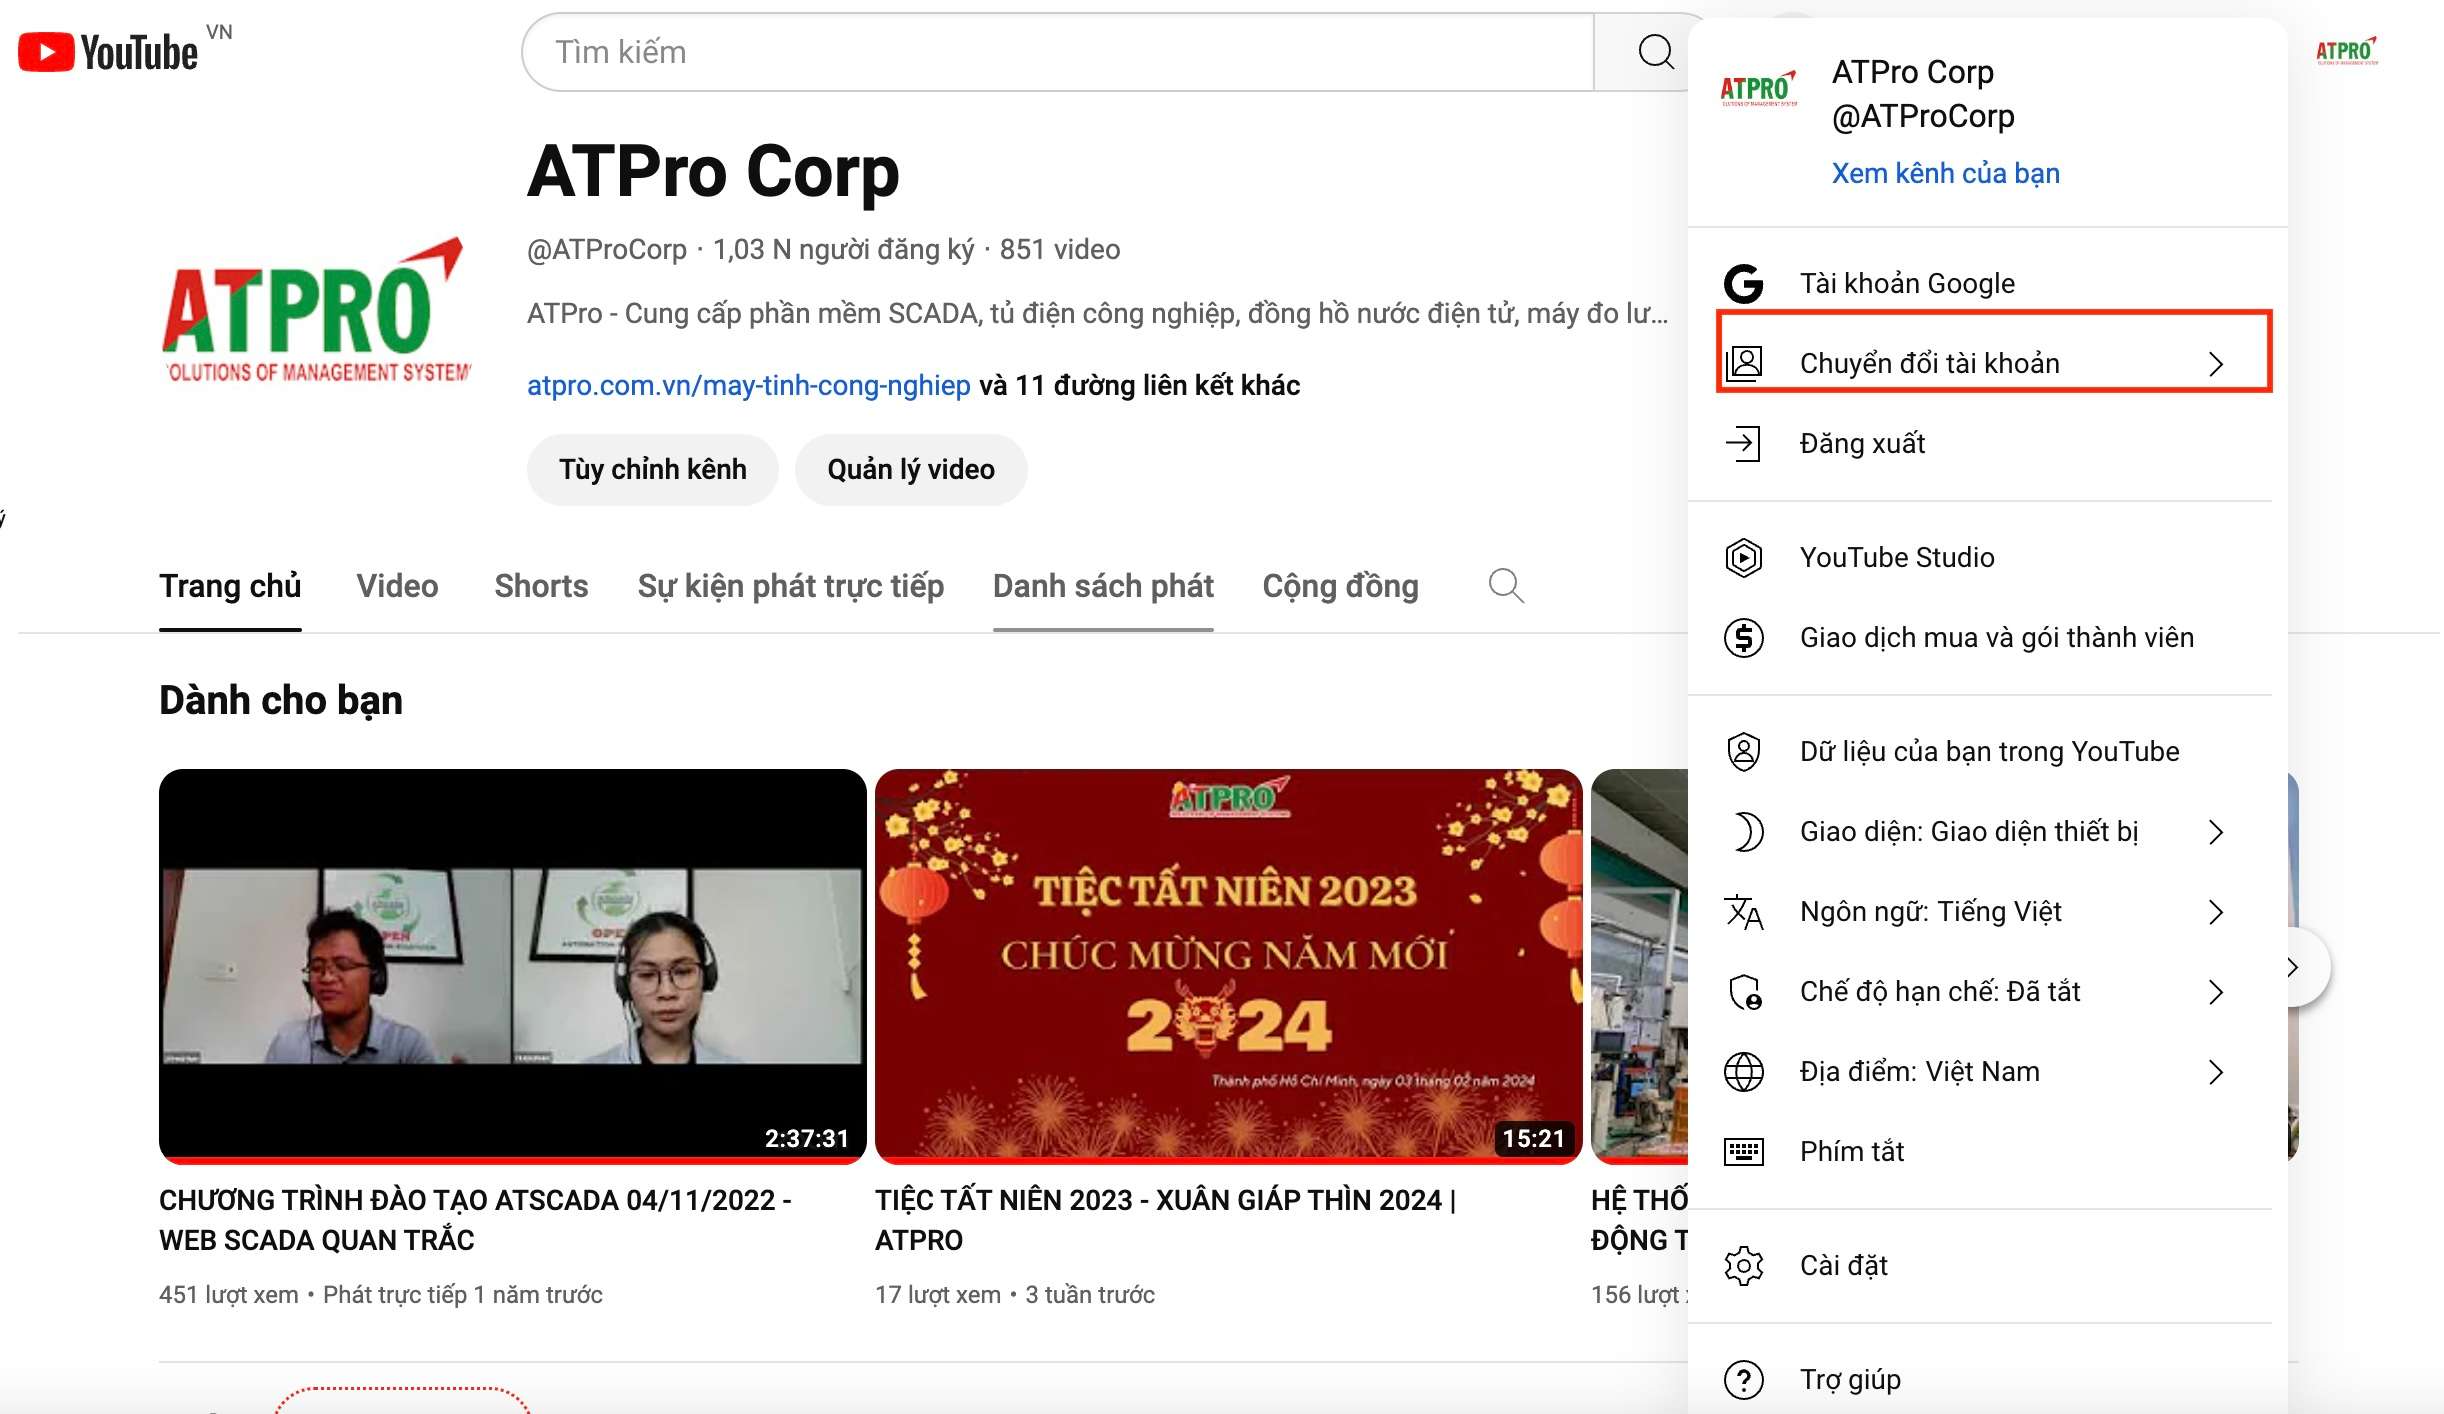Open atpro.com.vn/may-tinh-cong-nghiep link
Image resolution: width=2444 pixels, height=1414 pixels.
click(748, 385)
